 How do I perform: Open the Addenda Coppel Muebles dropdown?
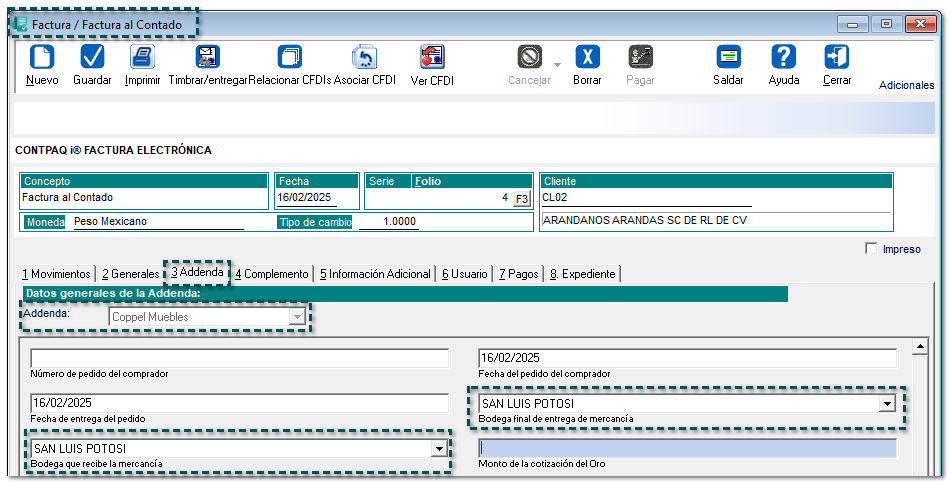click(x=297, y=317)
